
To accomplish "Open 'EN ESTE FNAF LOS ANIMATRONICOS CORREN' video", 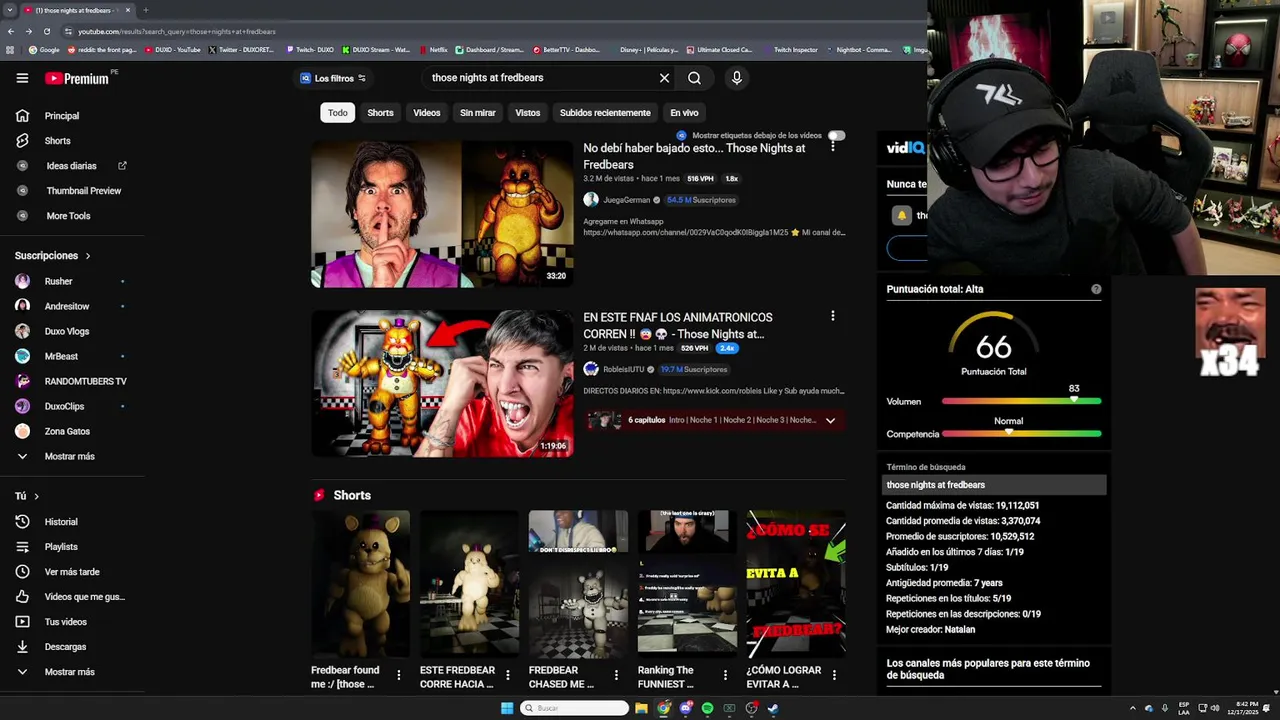I will pyautogui.click(x=678, y=325).
